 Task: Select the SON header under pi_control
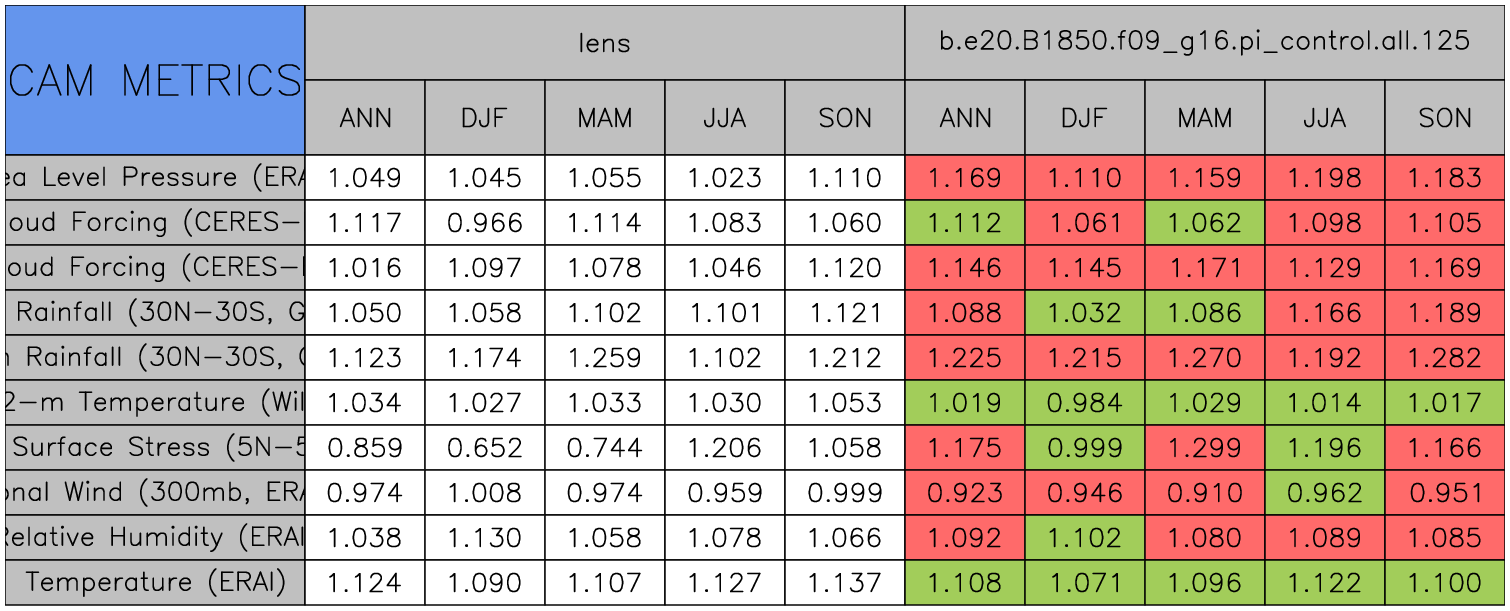pos(1445,118)
